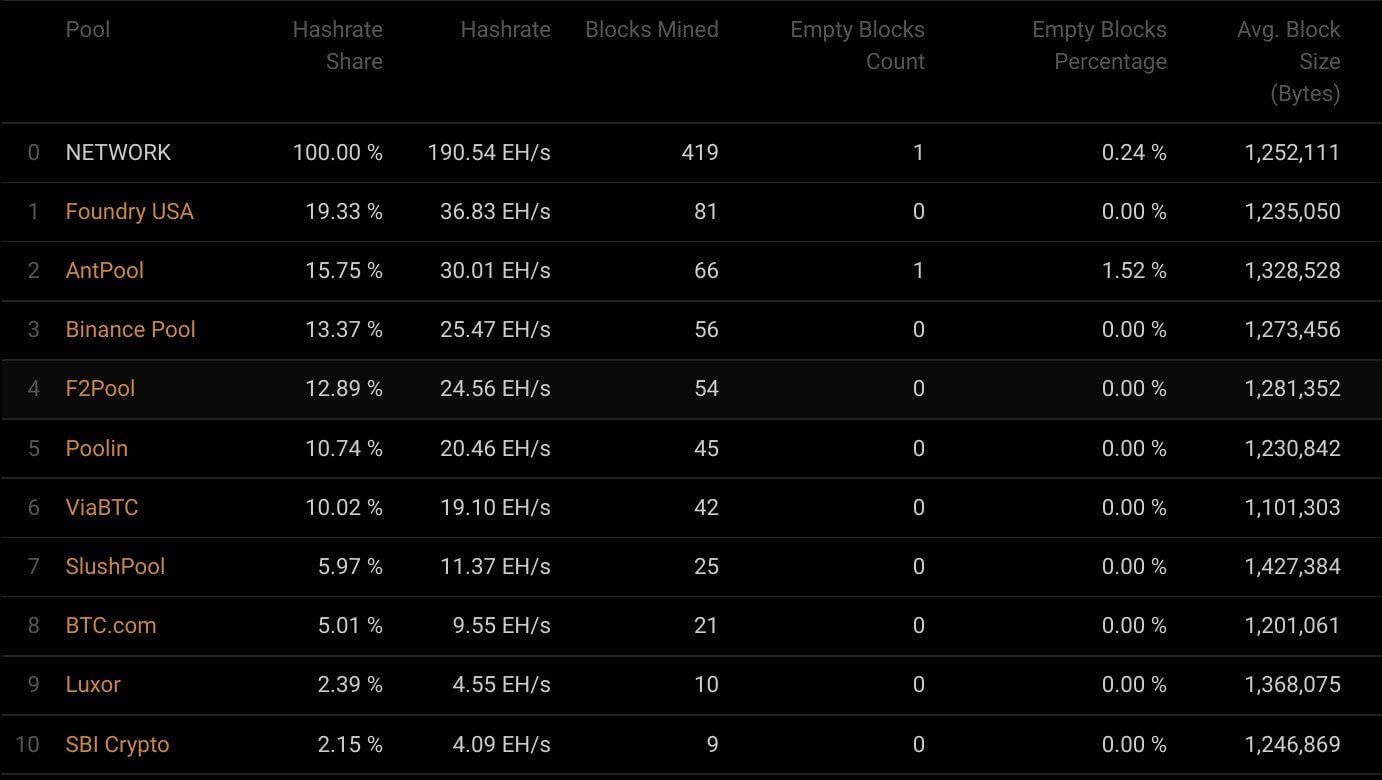The height and width of the screenshot is (780, 1382).
Task: Click the 190.54 EH/s network hashrate cell
Action: pos(489,153)
